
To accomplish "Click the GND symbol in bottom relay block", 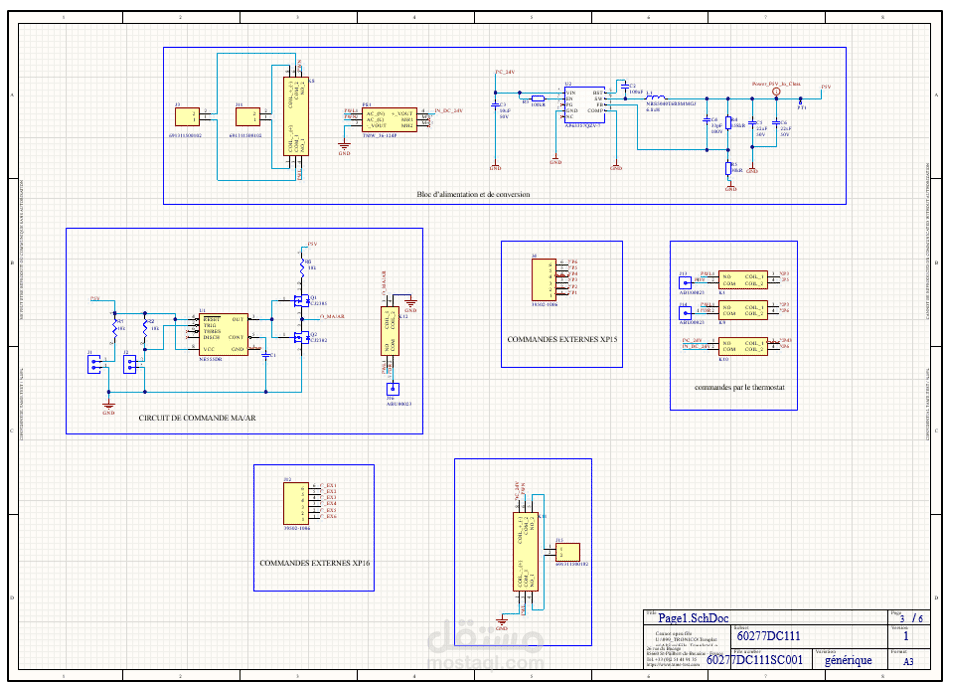I will (502, 621).
